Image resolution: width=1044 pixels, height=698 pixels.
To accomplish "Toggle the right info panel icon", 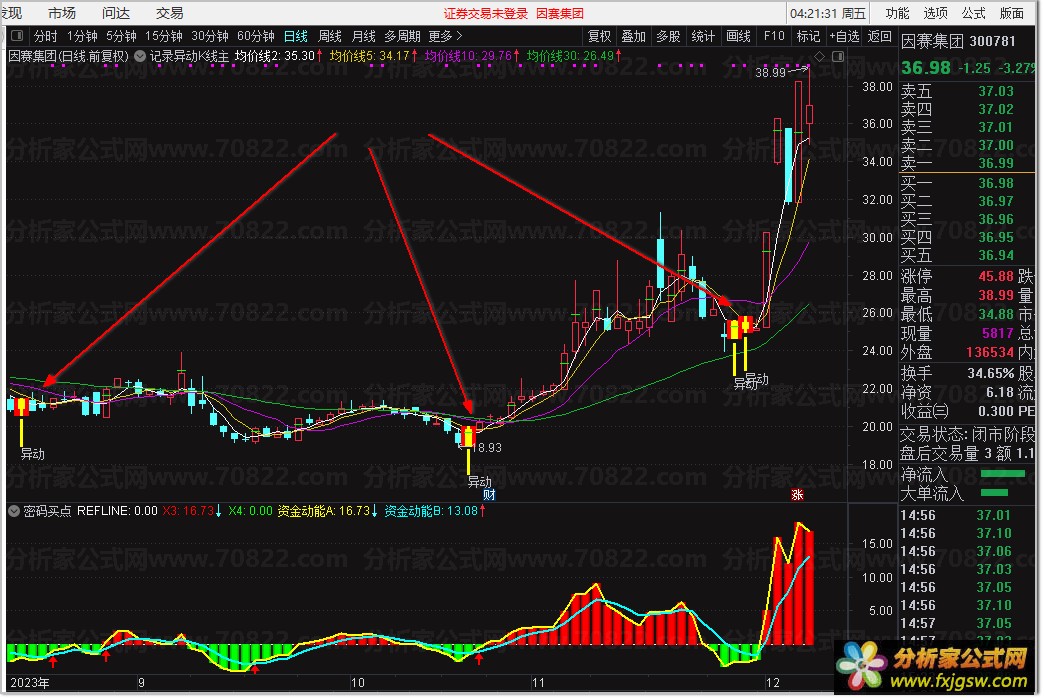I will pyautogui.click(x=838, y=57).
